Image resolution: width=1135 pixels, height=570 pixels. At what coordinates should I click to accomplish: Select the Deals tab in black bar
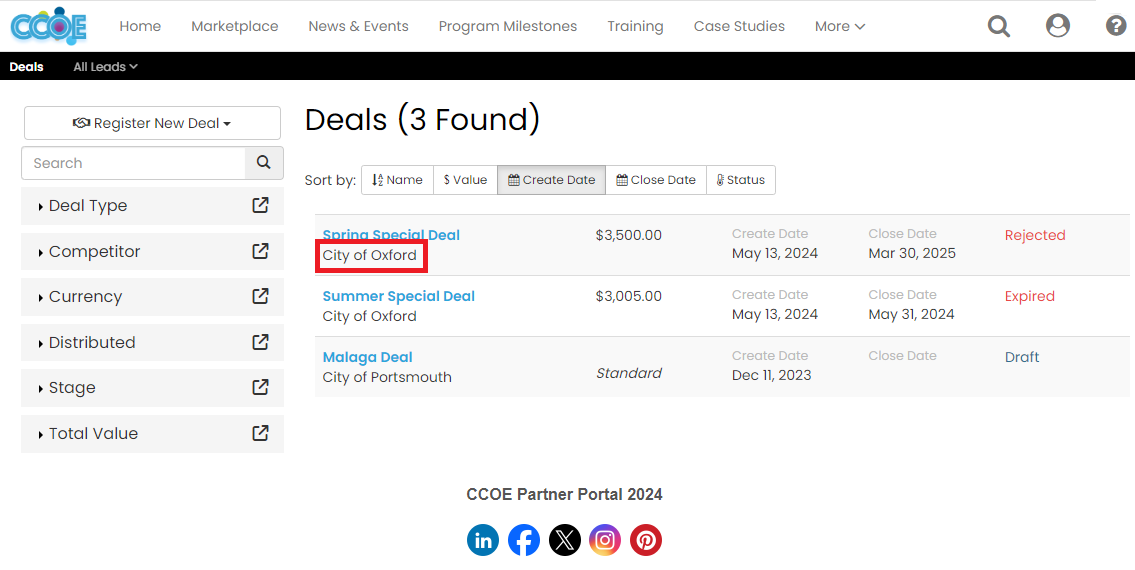27,67
